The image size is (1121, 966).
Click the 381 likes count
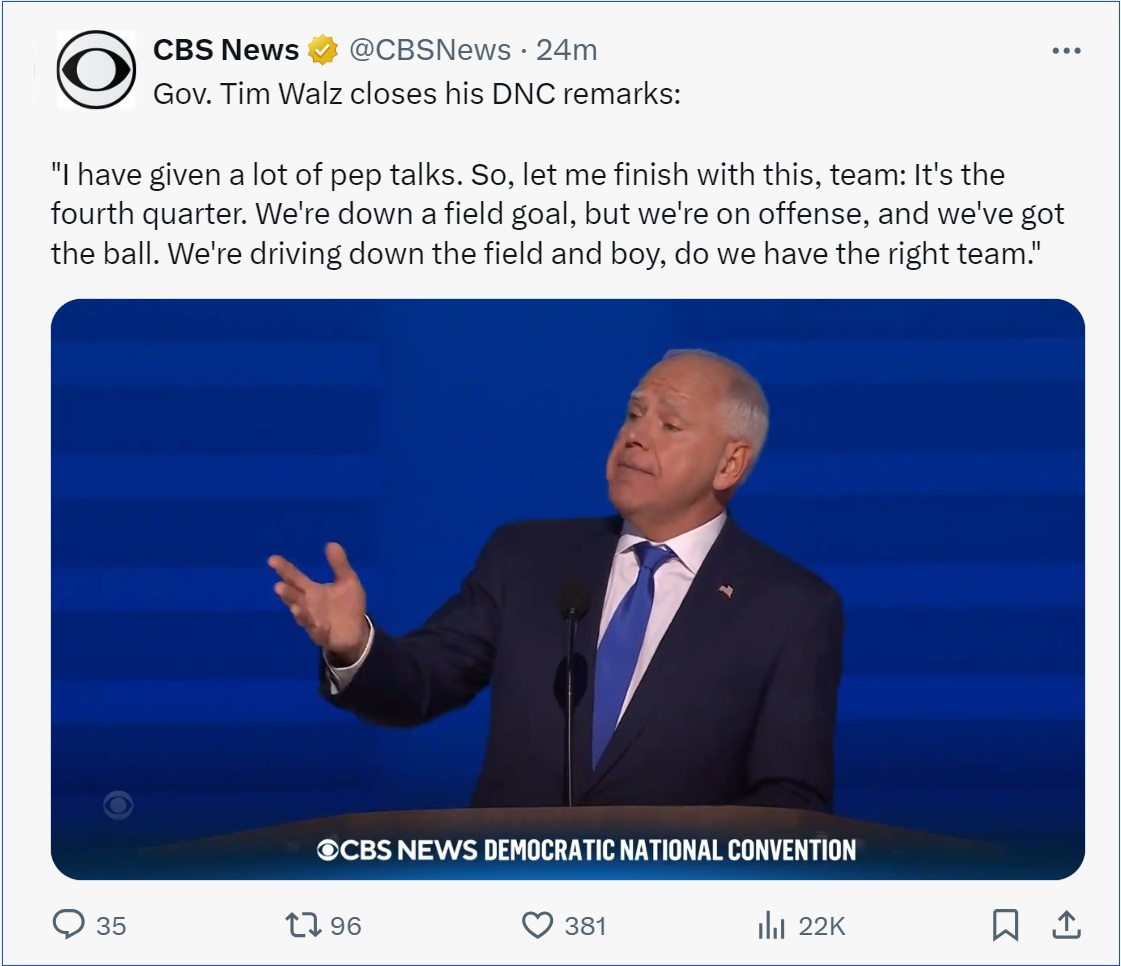585,926
